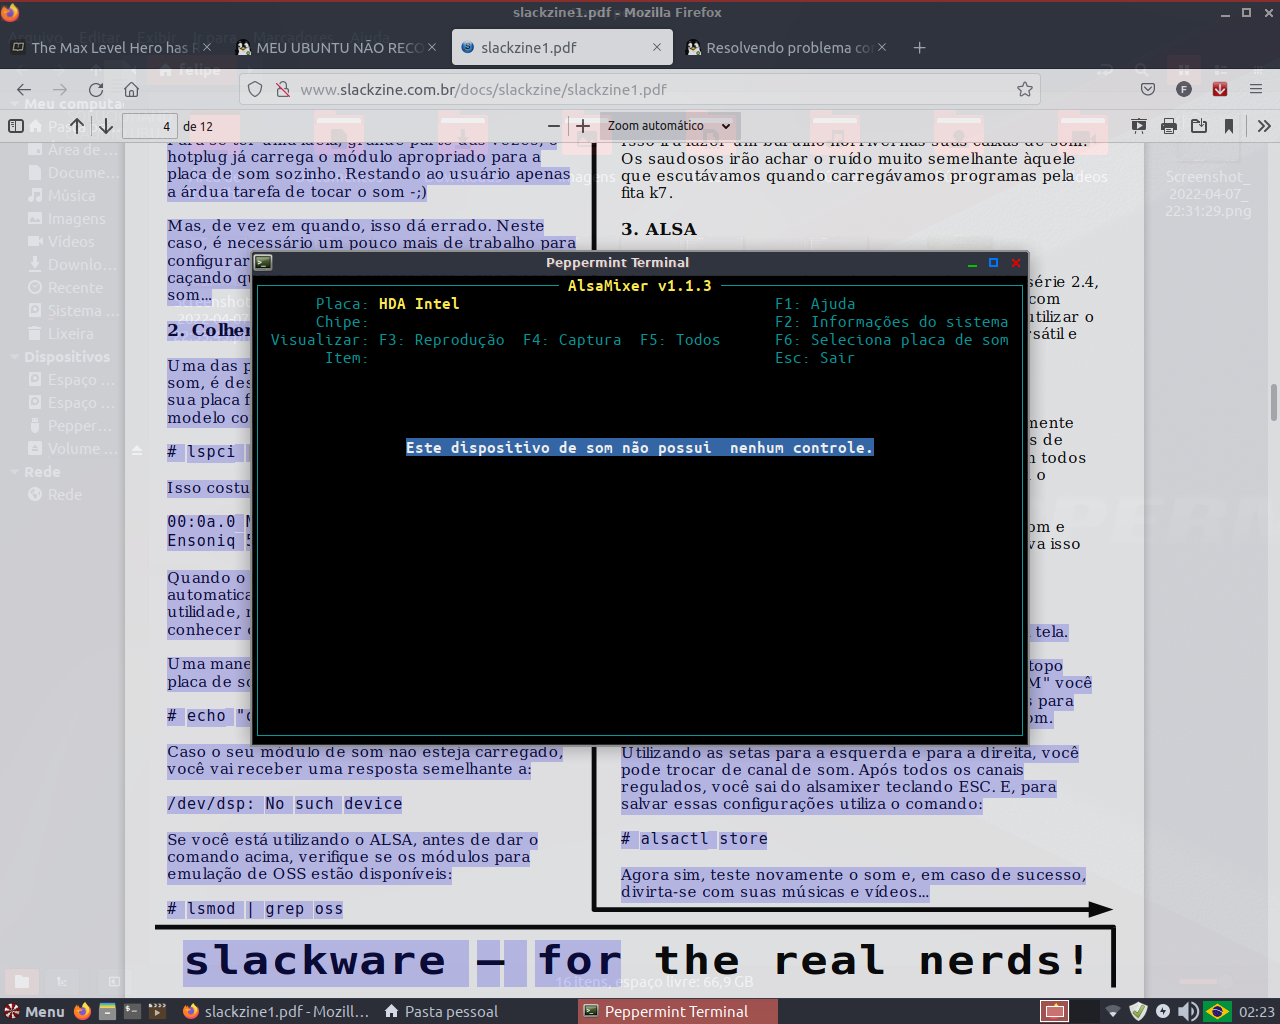1280x1024 pixels.
Task: Reload the current page
Action: (x=96, y=90)
